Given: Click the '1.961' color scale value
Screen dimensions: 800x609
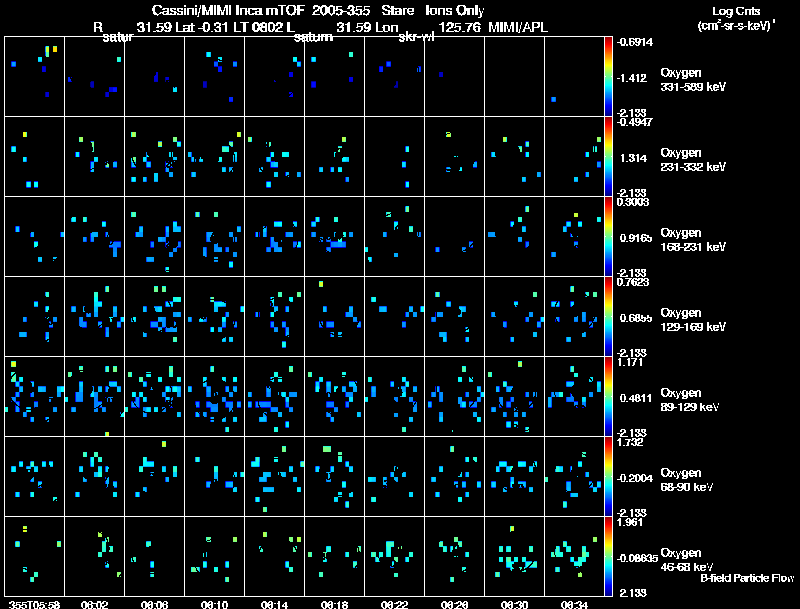Looking at the screenshot, I should point(630,522).
